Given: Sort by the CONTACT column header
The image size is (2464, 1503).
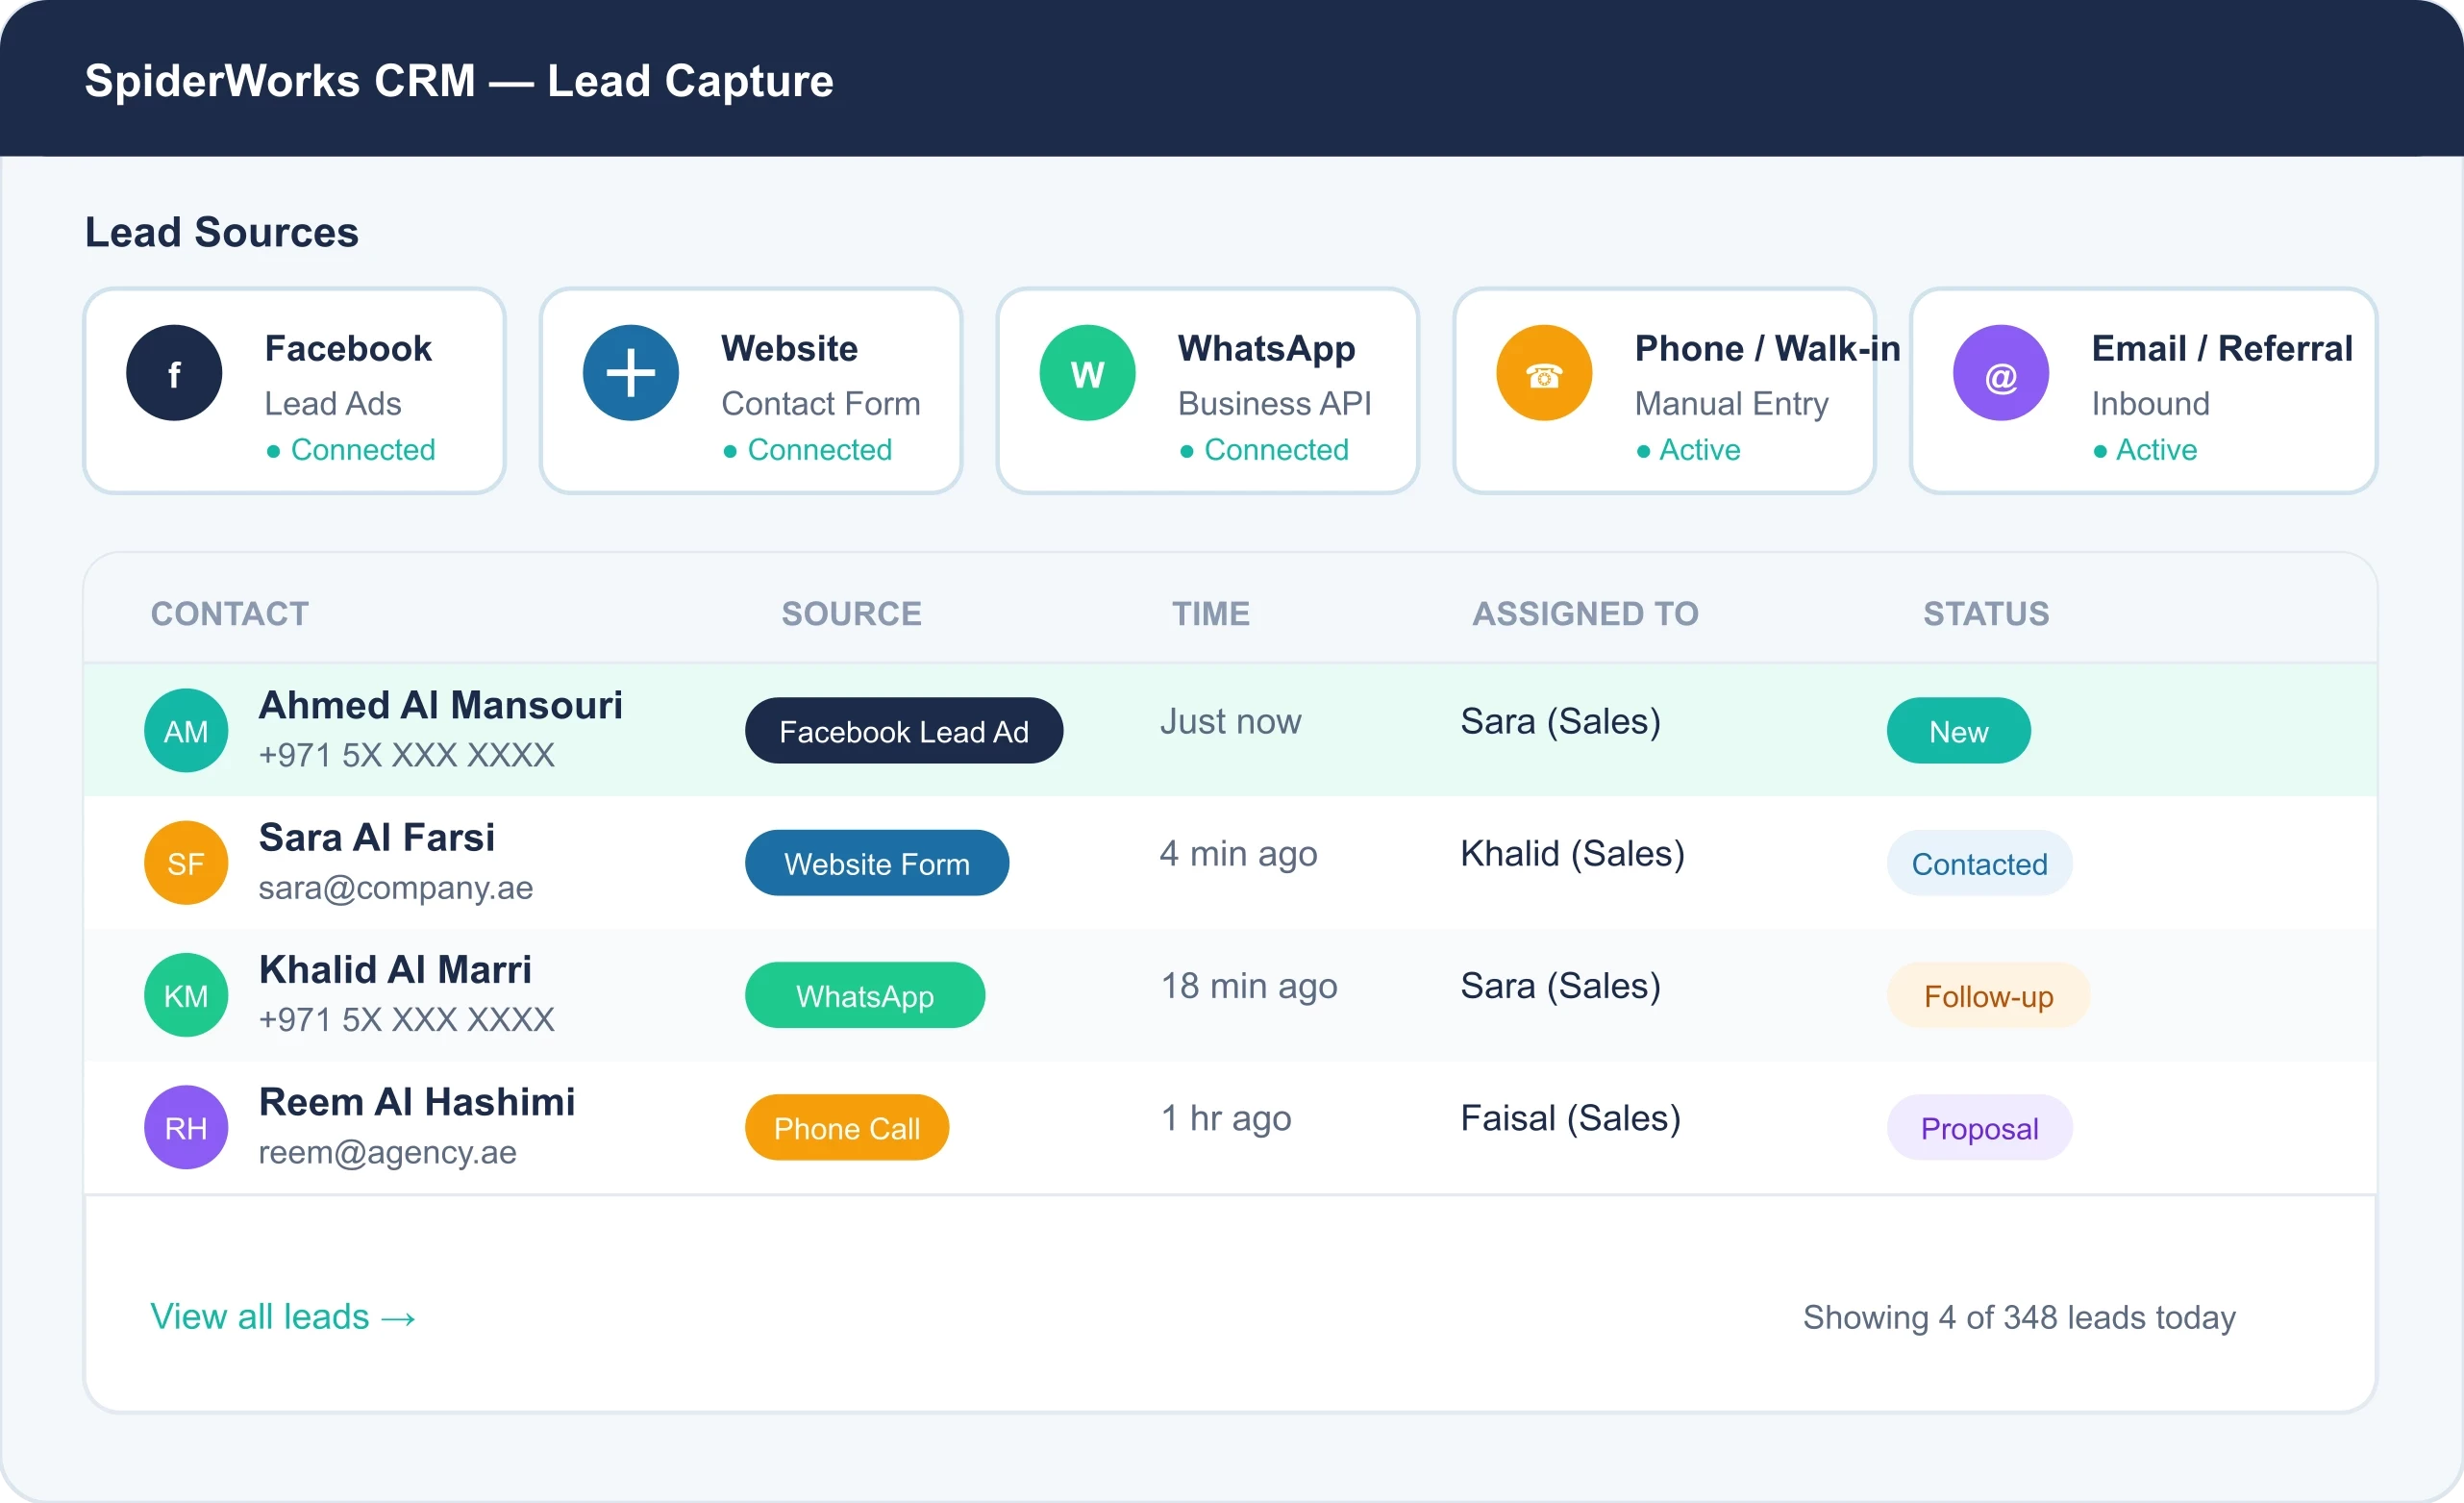Looking at the screenshot, I should pos(230,613).
